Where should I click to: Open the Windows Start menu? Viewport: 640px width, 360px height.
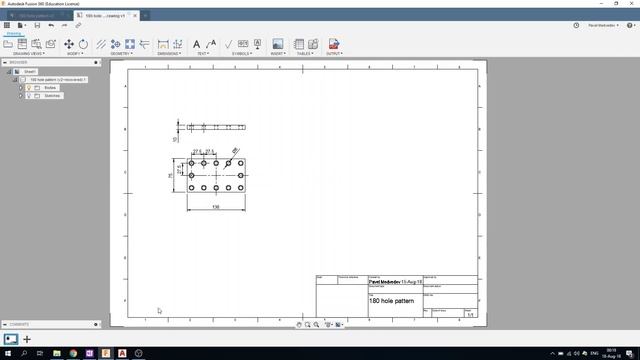(x=8, y=353)
